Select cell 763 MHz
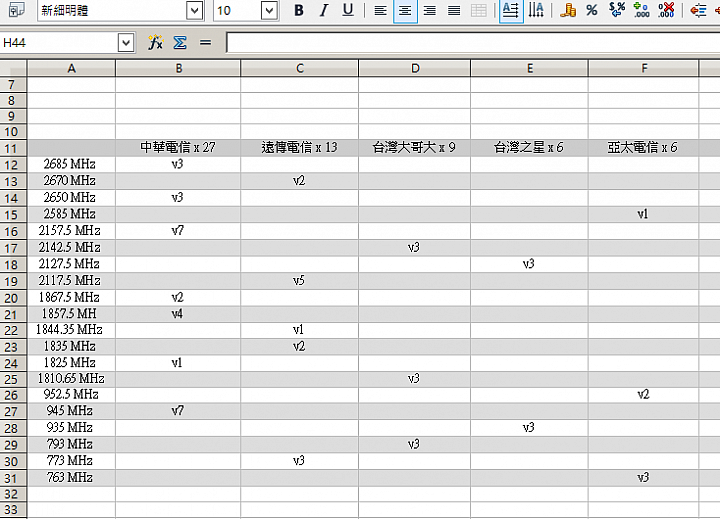This screenshot has height=519, width=720. (71, 478)
